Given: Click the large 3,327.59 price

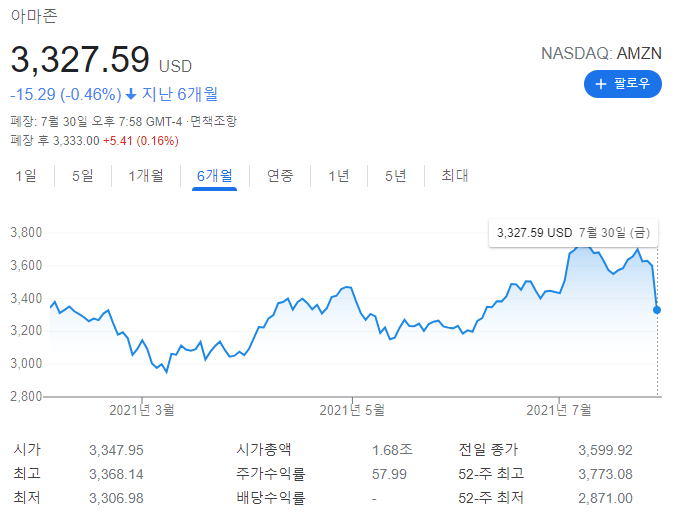Looking at the screenshot, I should (x=80, y=60).
